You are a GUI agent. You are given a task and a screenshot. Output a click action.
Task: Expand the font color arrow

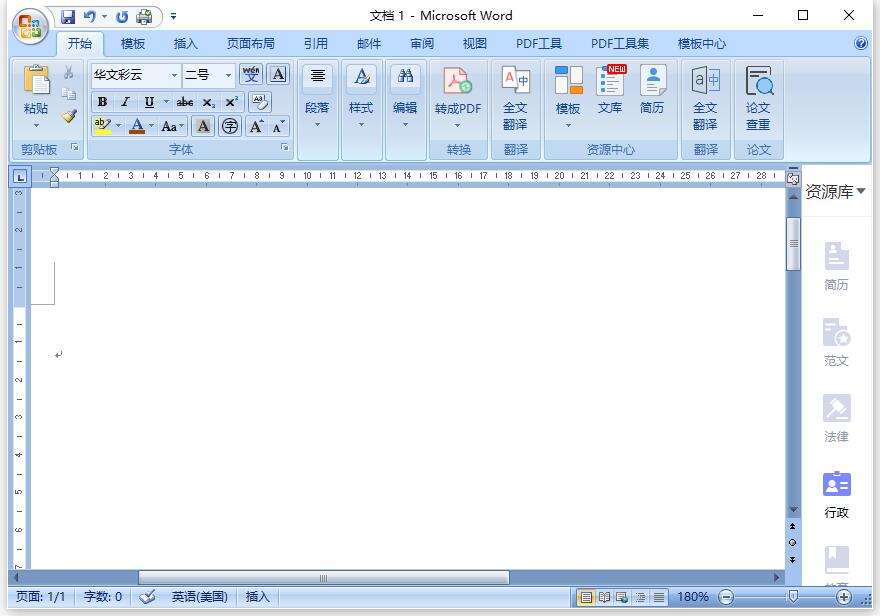point(151,126)
